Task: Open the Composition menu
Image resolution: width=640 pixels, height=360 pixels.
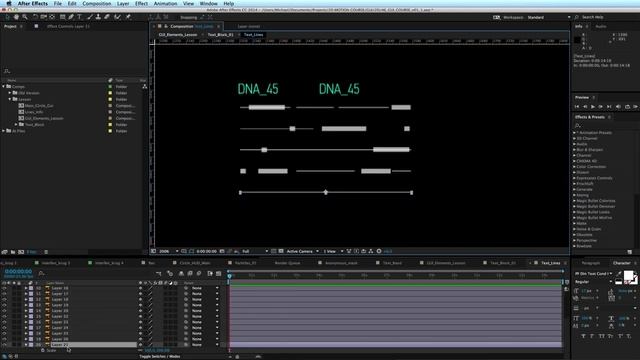Action: pos(96,3)
